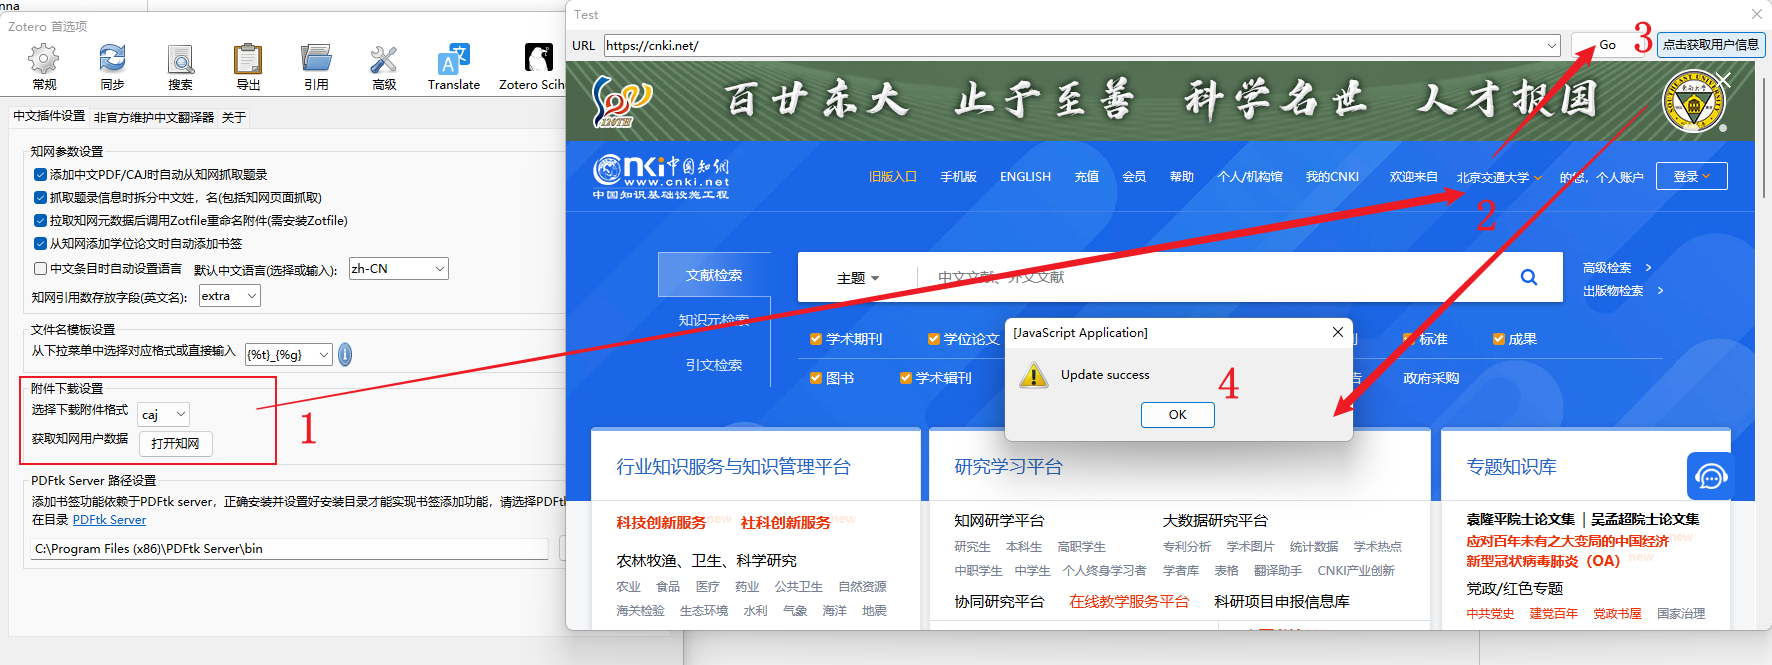Open the 出版物检索 link
This screenshot has height=665, width=1772.
[1613, 290]
